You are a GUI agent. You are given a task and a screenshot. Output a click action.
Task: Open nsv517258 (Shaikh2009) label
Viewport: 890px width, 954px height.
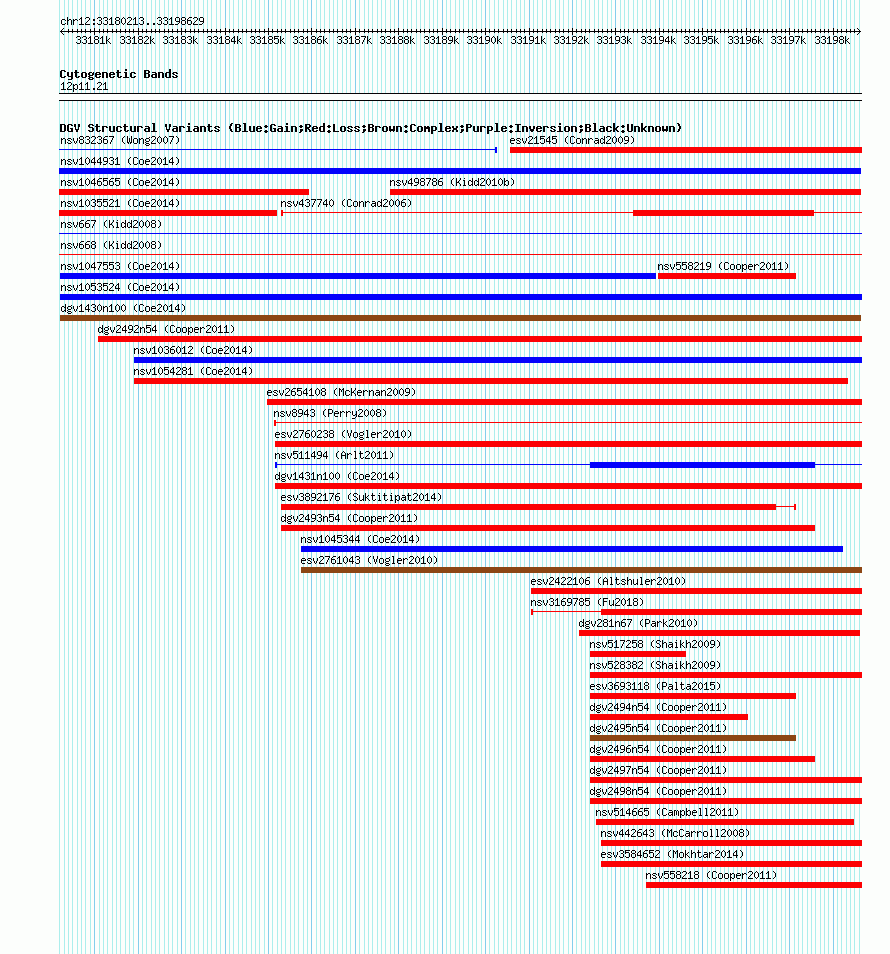[655, 644]
